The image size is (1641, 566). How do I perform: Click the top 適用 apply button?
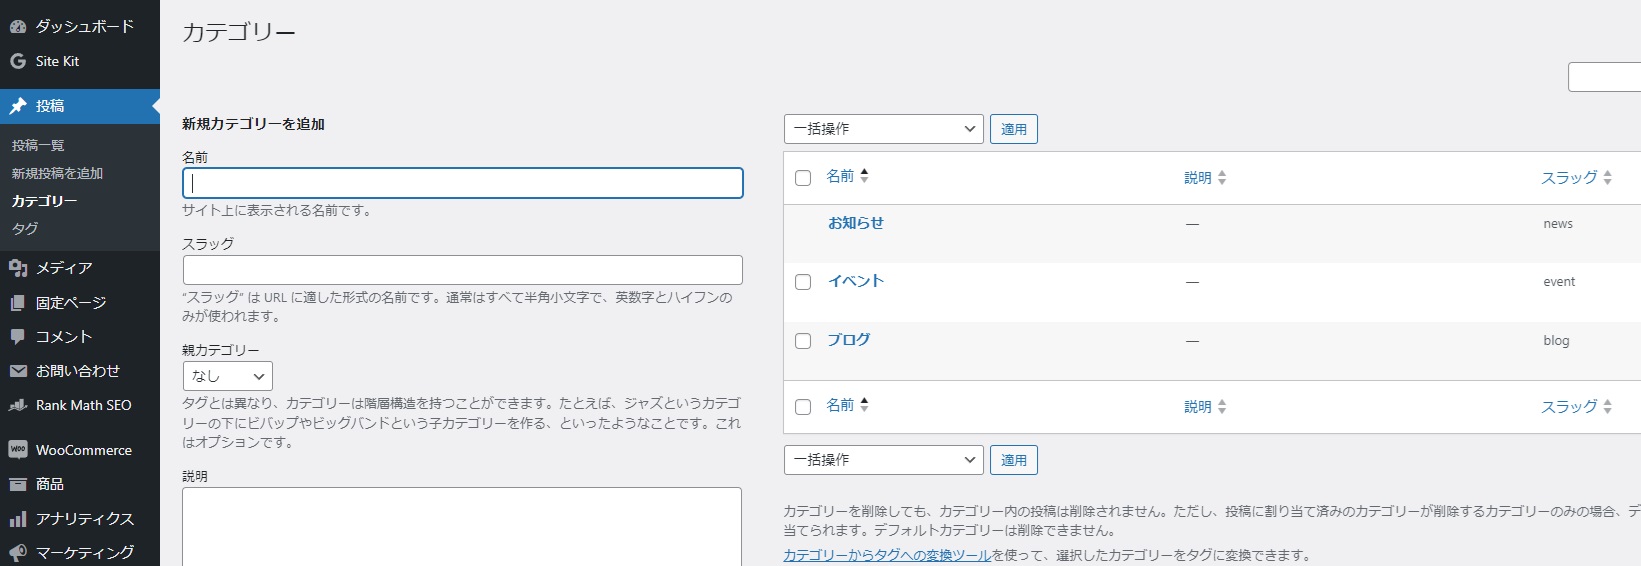[x=1013, y=129]
